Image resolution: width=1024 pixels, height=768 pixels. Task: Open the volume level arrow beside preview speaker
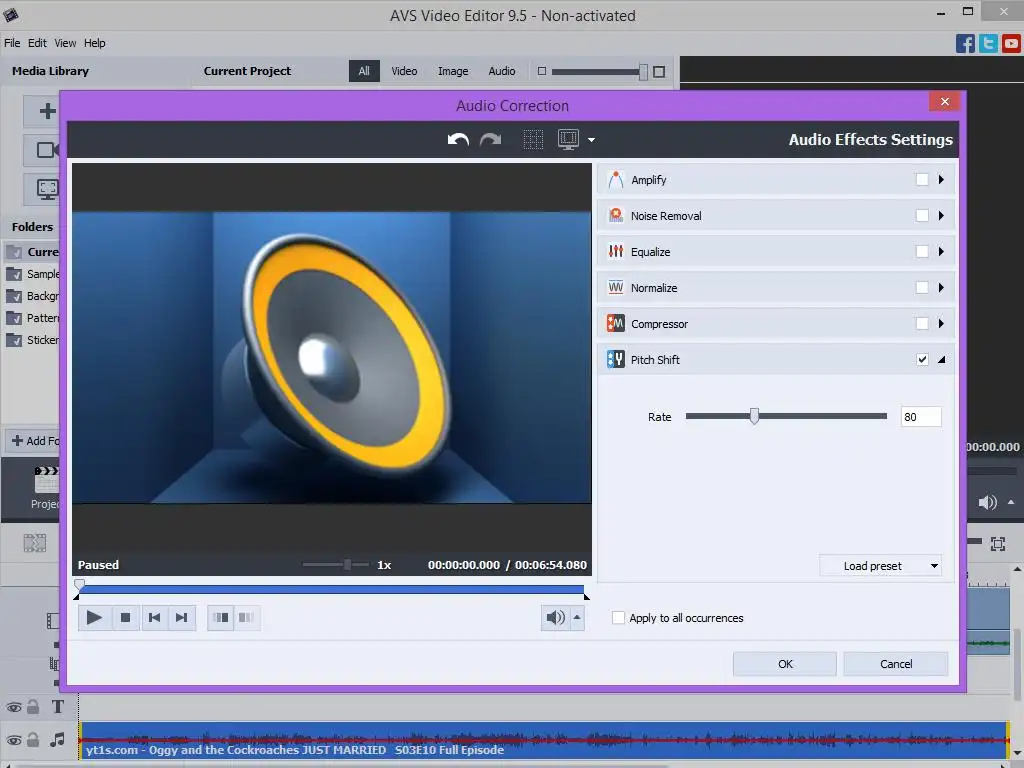pyautogui.click(x=577, y=617)
